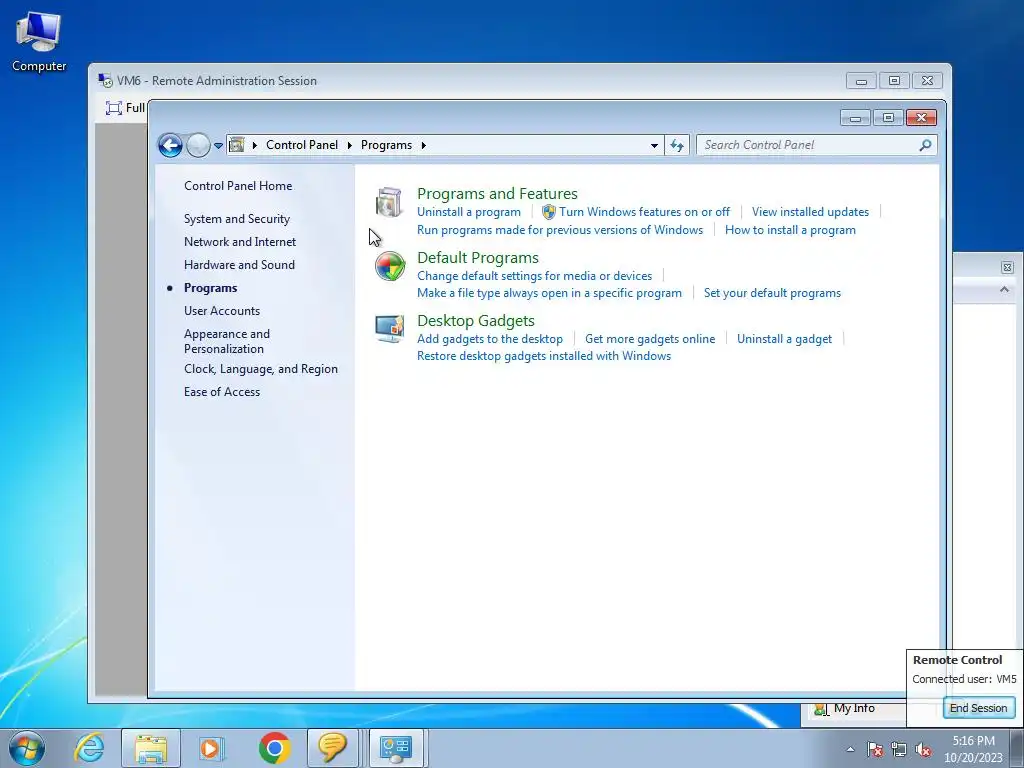This screenshot has height=768, width=1024.
Task: Click Set your default programs
Action: (x=772, y=293)
